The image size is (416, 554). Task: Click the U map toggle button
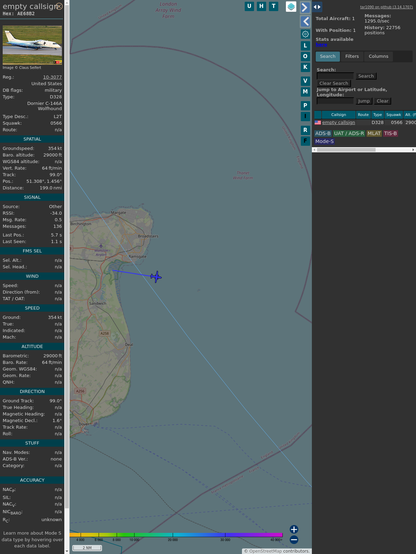point(249,6)
